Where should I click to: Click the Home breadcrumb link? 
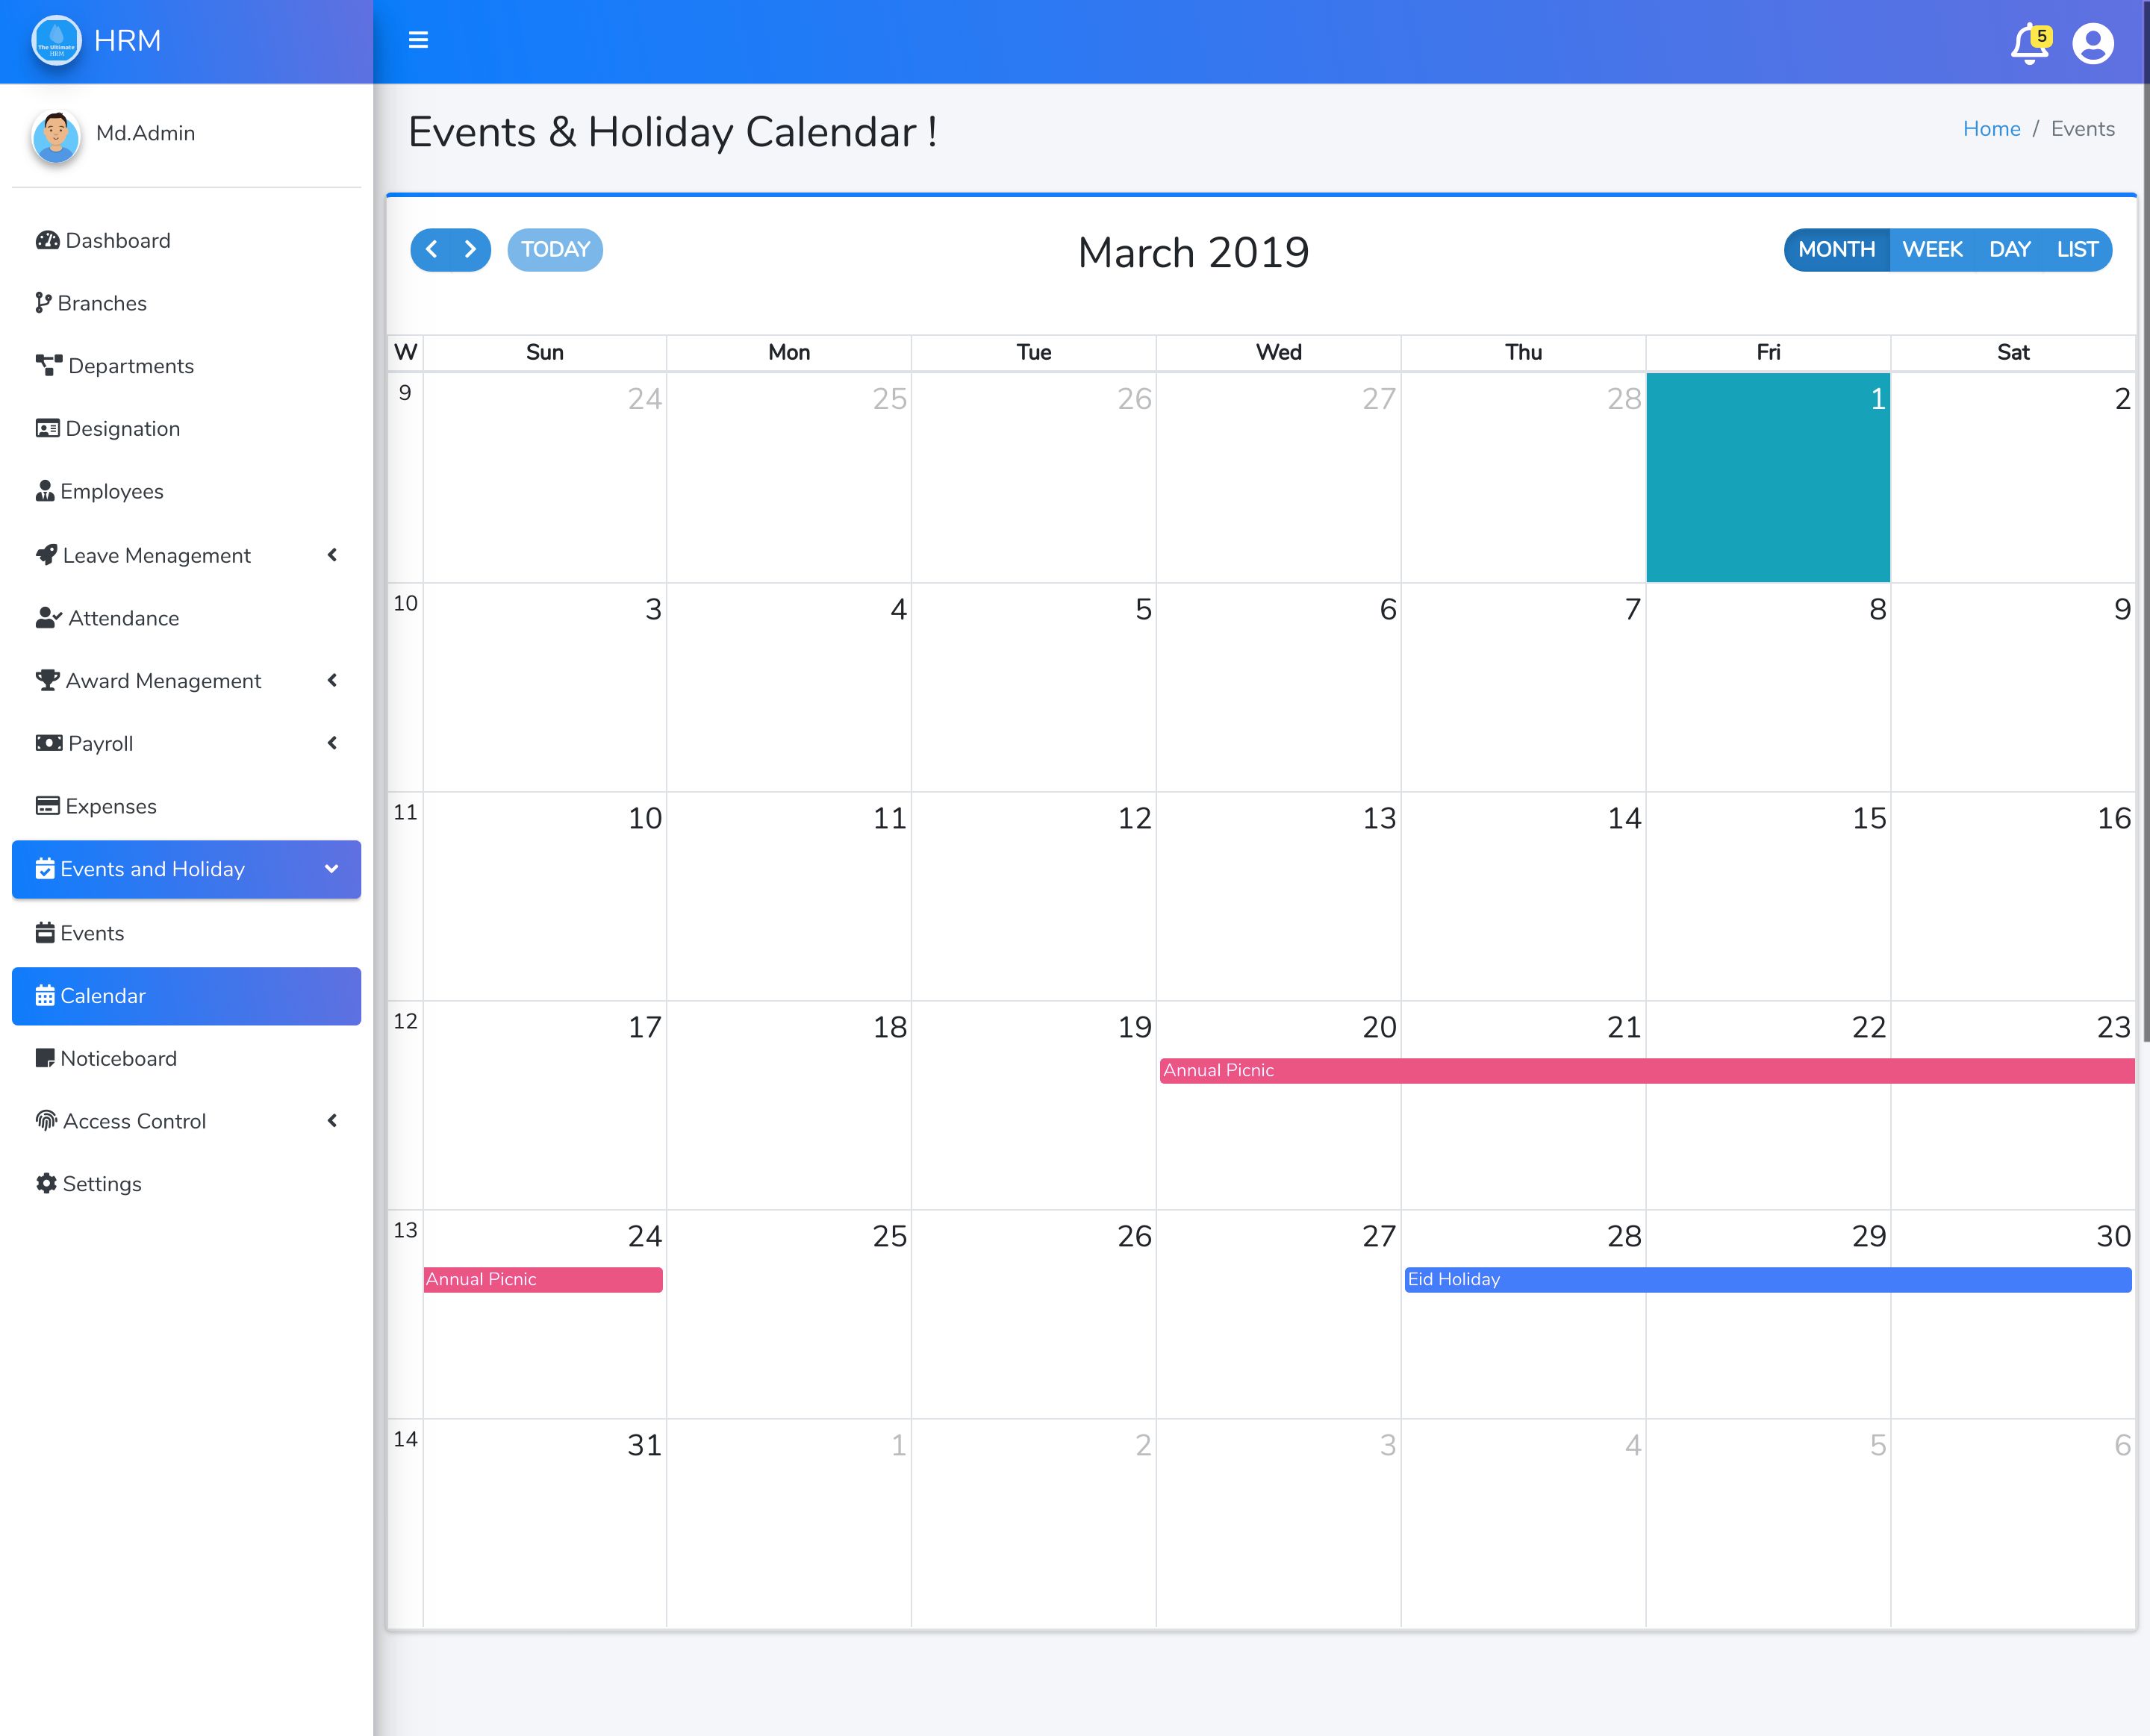(x=1991, y=129)
